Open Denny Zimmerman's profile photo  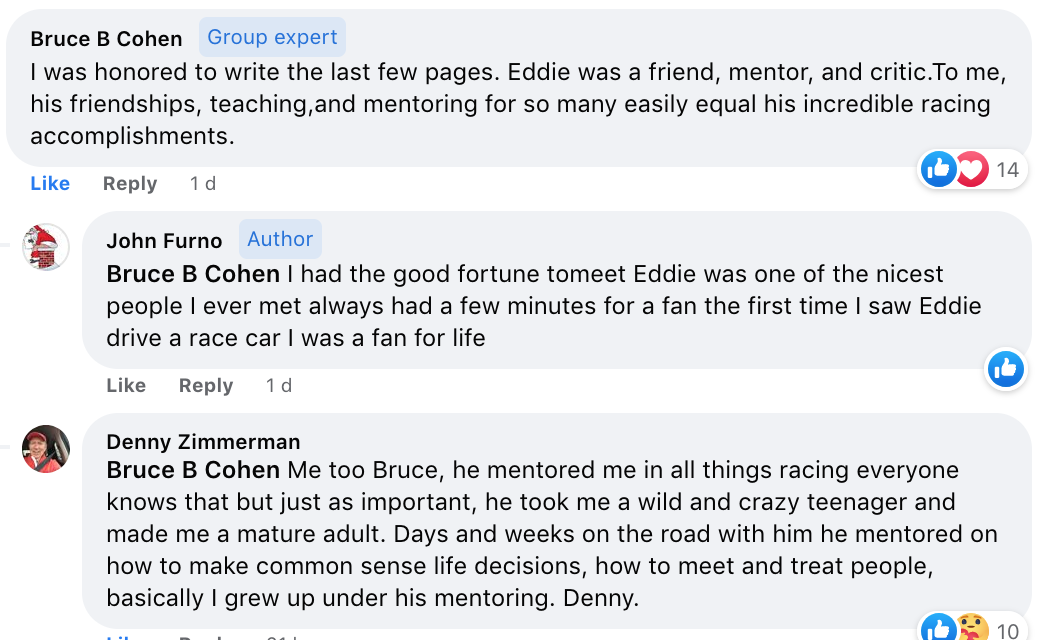point(46,449)
